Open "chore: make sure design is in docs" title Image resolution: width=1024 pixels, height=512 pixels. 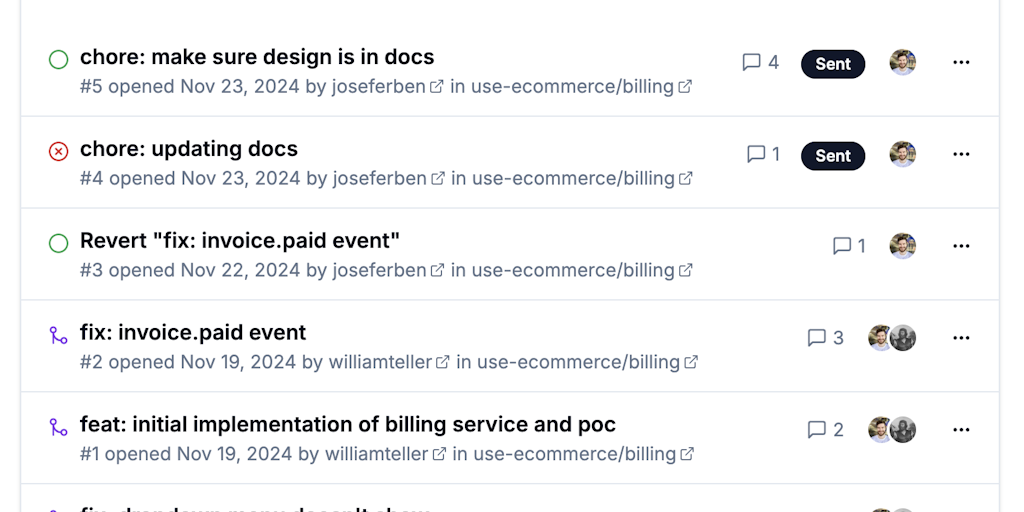(257, 57)
